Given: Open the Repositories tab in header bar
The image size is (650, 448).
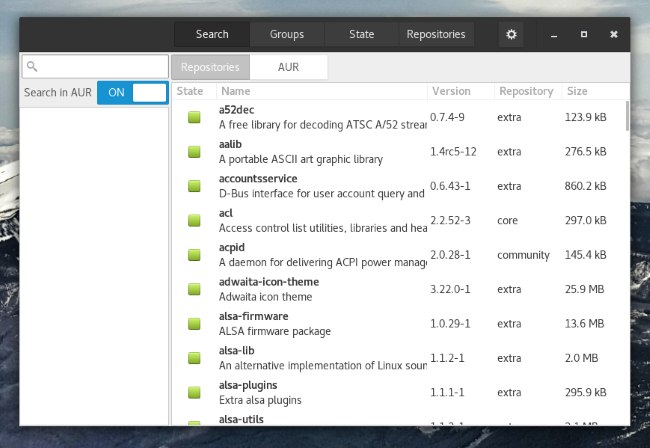Looking at the screenshot, I should click(x=436, y=34).
